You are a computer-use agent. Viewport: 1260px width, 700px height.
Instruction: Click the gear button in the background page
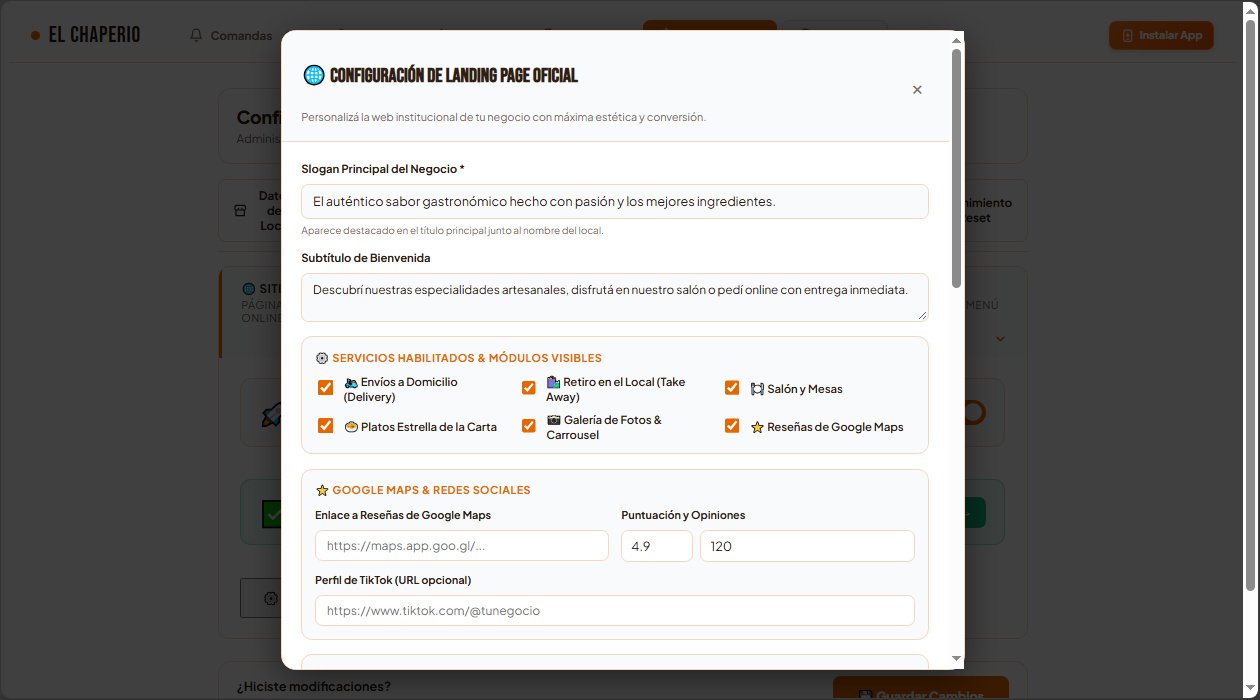pyautogui.click(x=270, y=598)
